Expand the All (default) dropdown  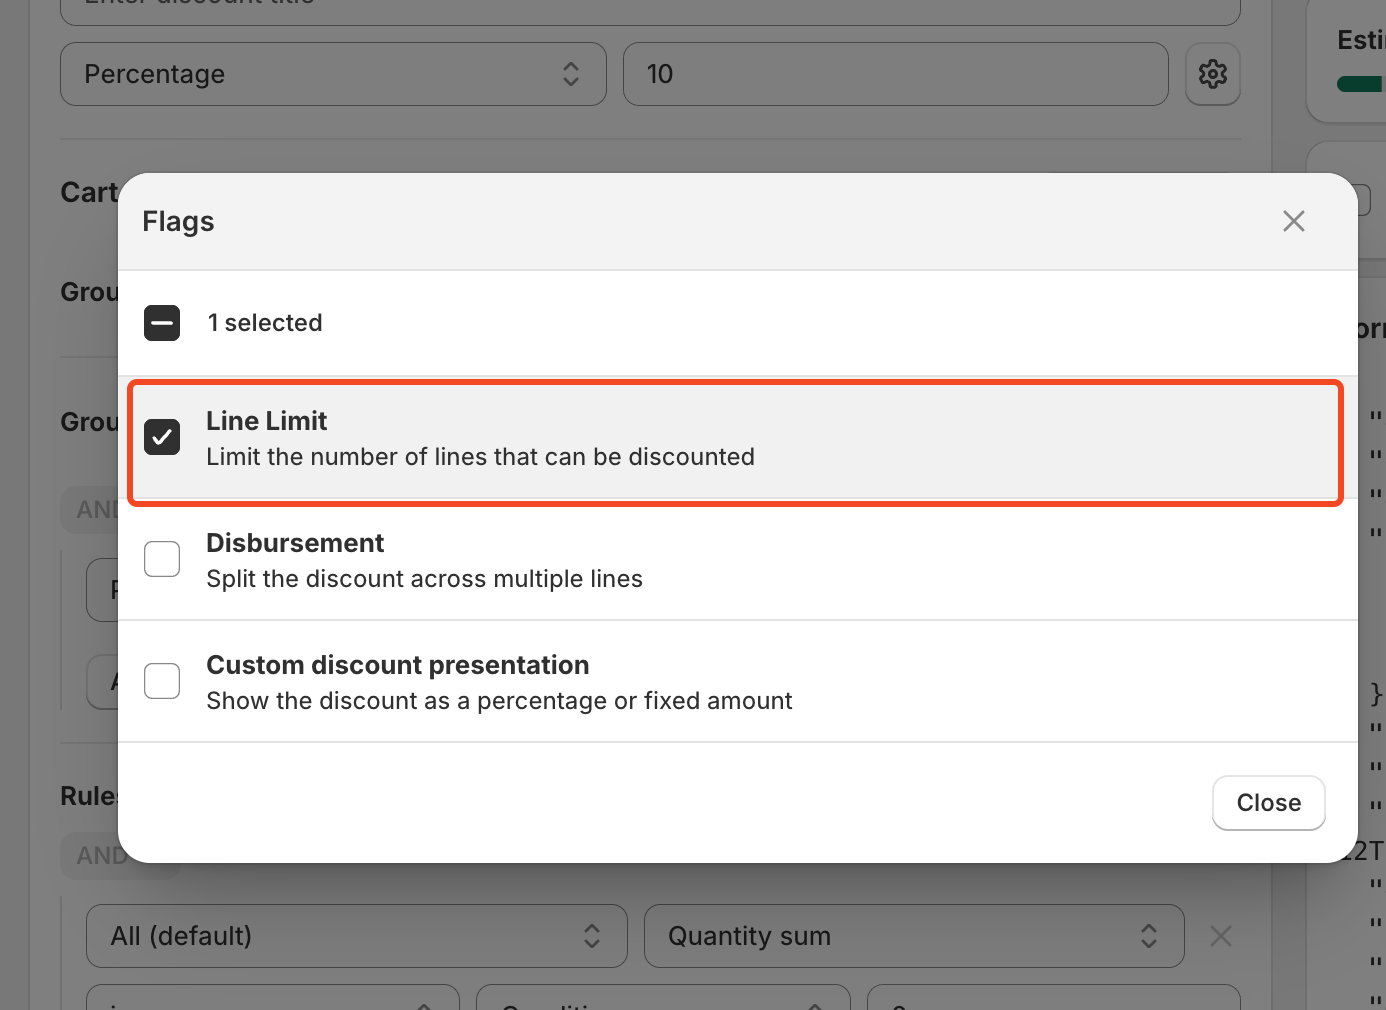point(356,936)
